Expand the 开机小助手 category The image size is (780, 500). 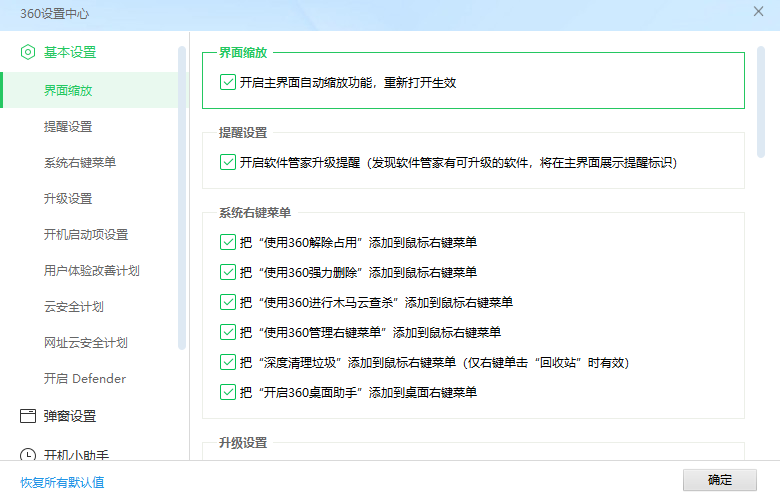(x=76, y=454)
